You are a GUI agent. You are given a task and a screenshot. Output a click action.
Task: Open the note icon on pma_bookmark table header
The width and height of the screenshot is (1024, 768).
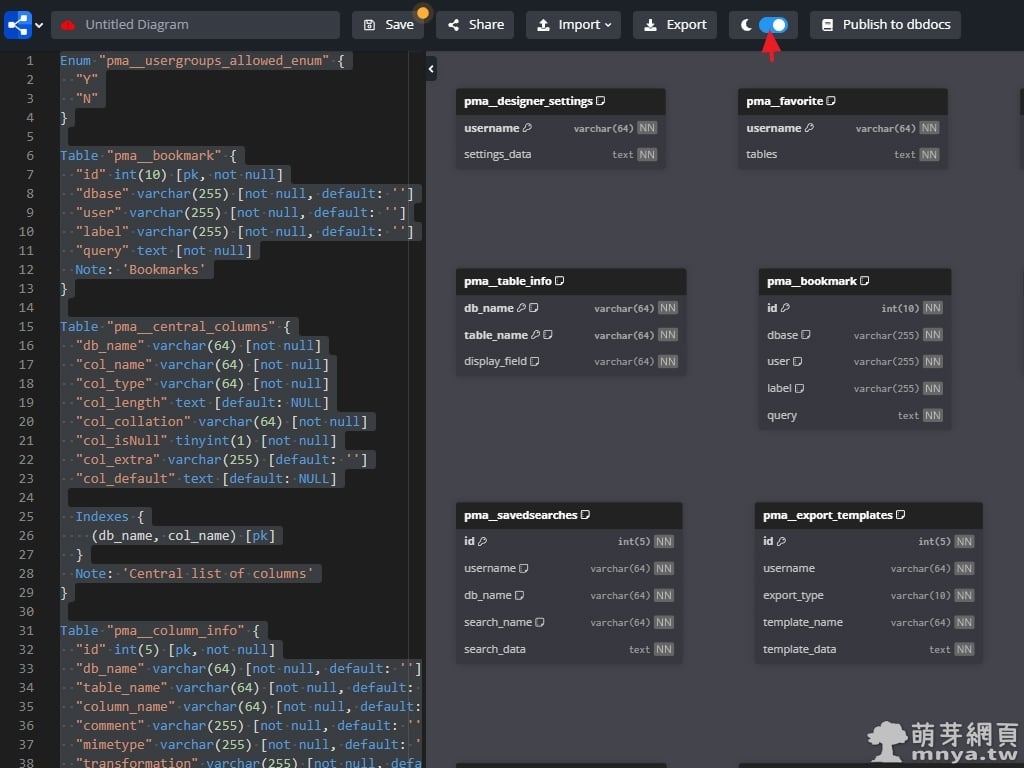tap(865, 281)
